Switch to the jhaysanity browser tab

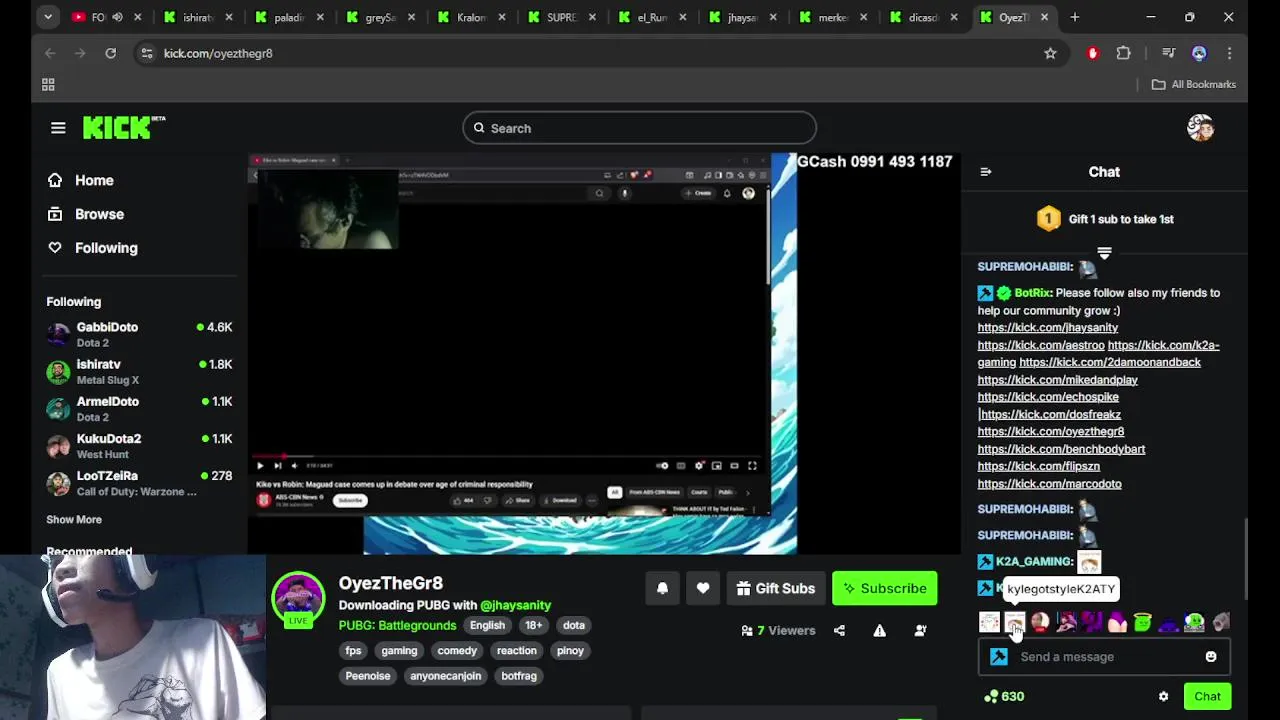click(x=743, y=17)
